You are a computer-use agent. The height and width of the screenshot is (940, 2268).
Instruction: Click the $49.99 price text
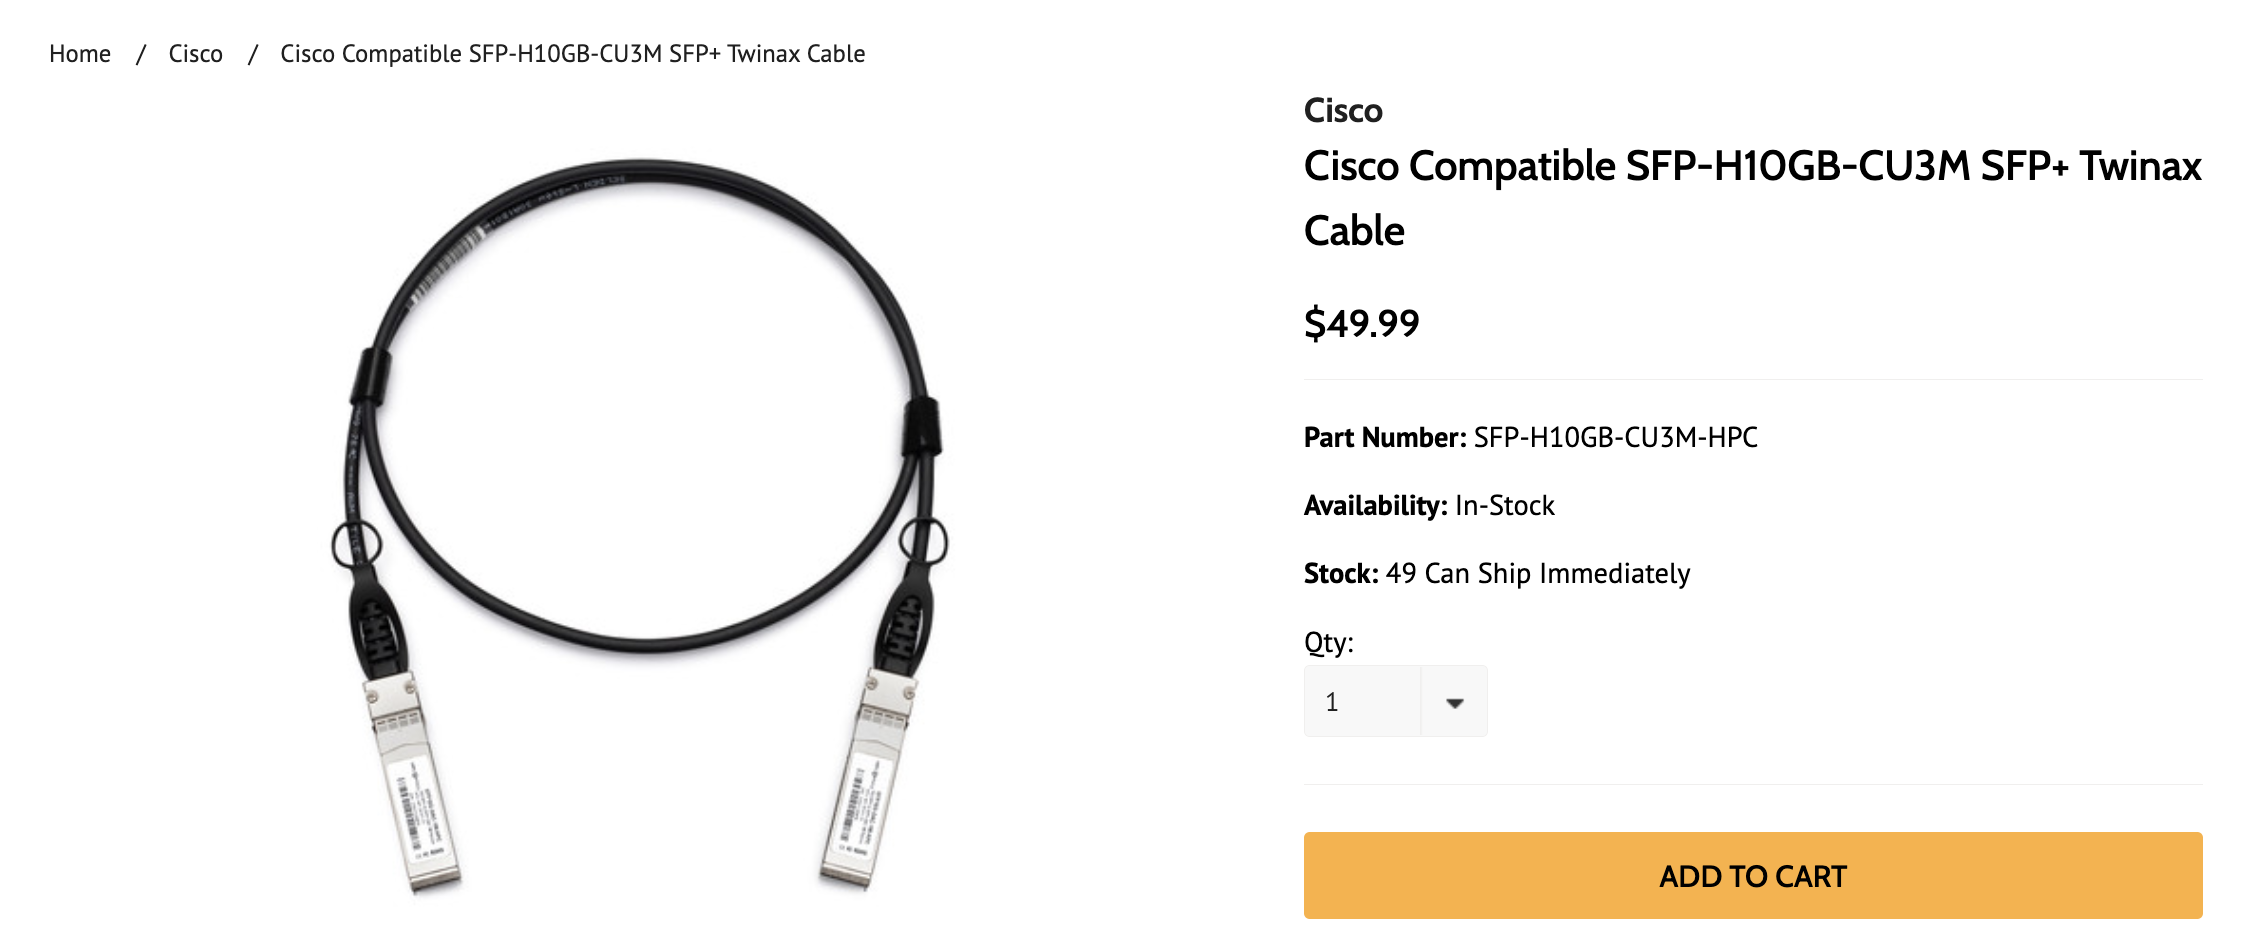tap(1361, 322)
